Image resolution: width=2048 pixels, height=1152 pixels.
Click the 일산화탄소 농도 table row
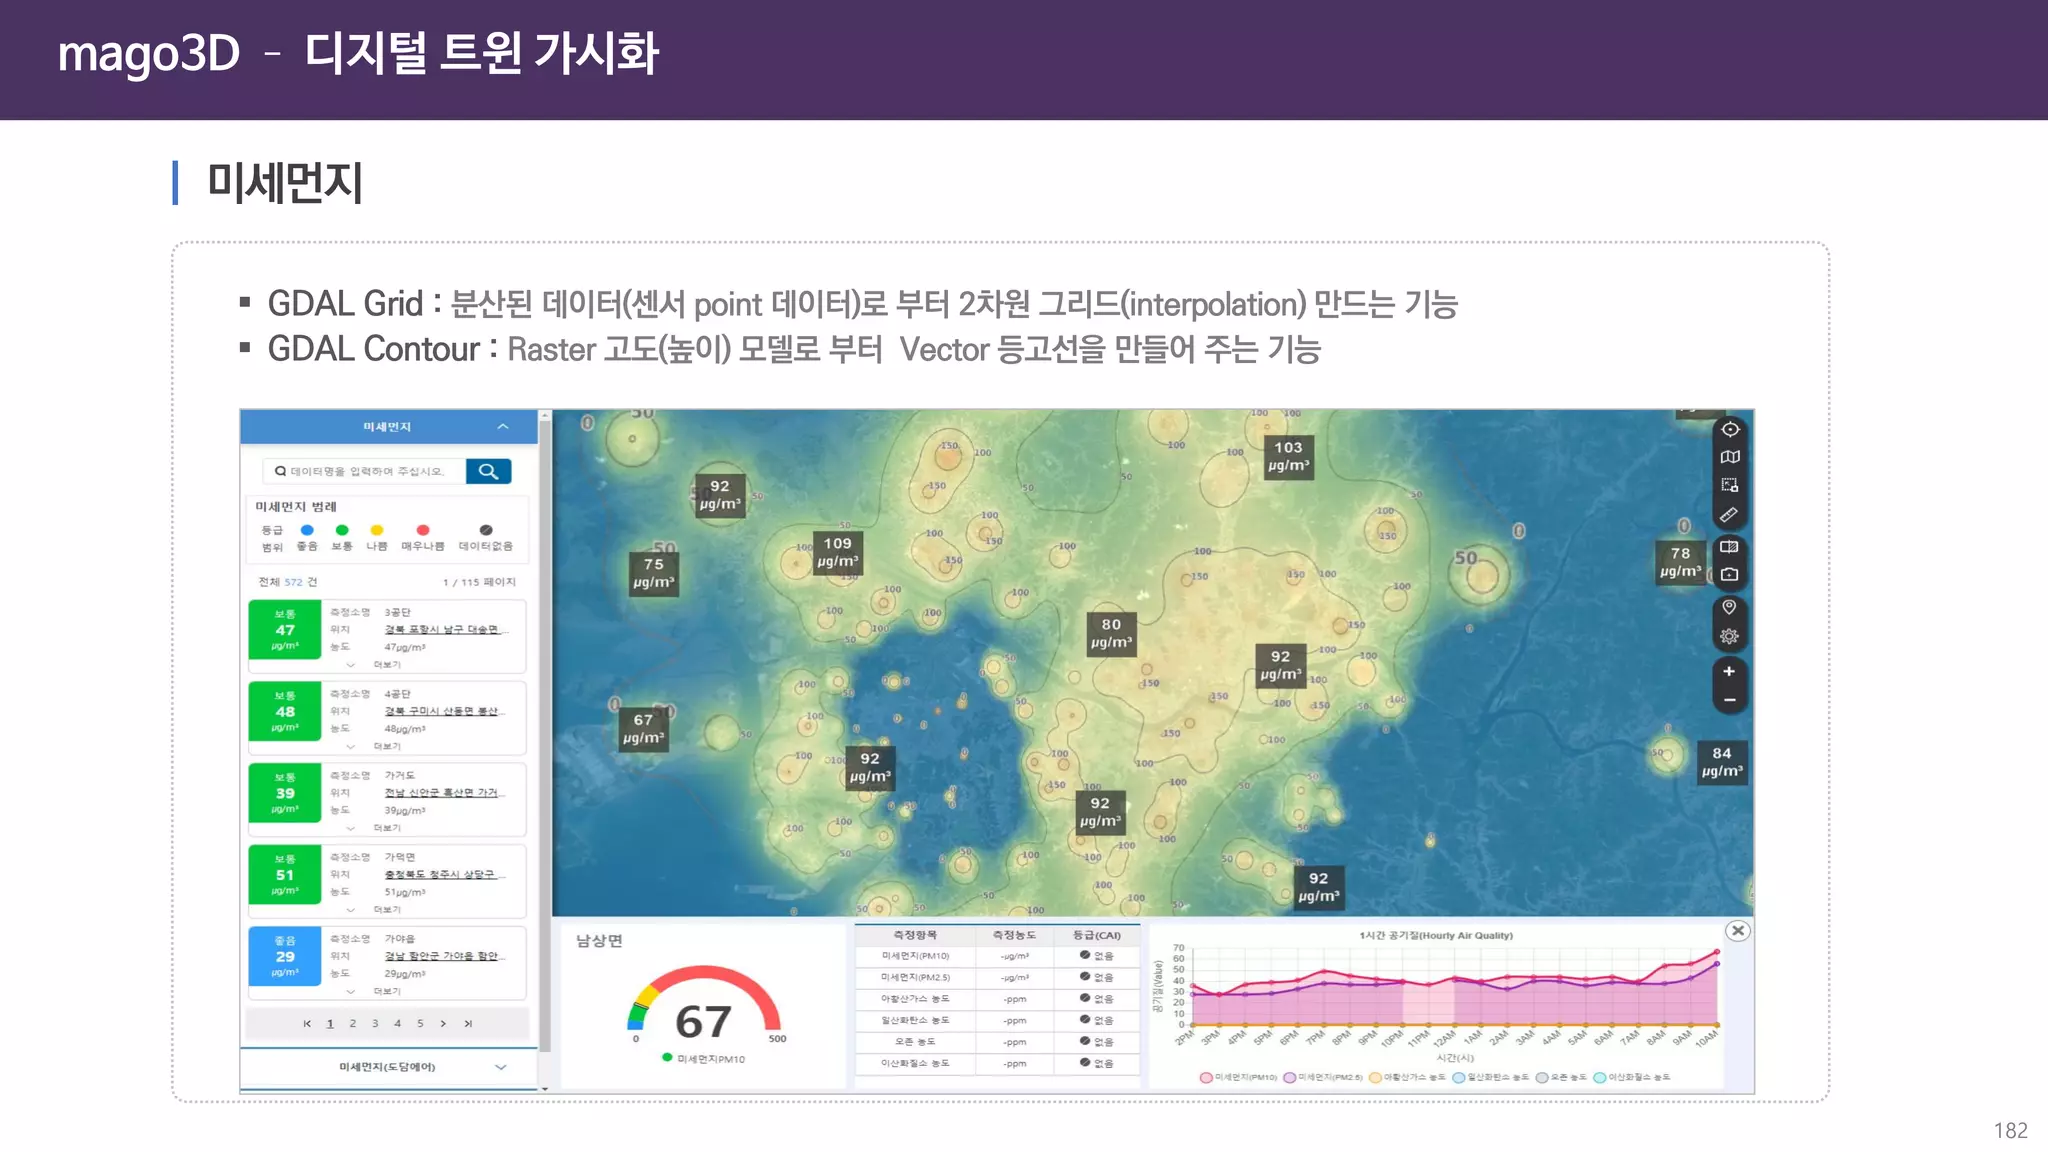click(x=997, y=1021)
